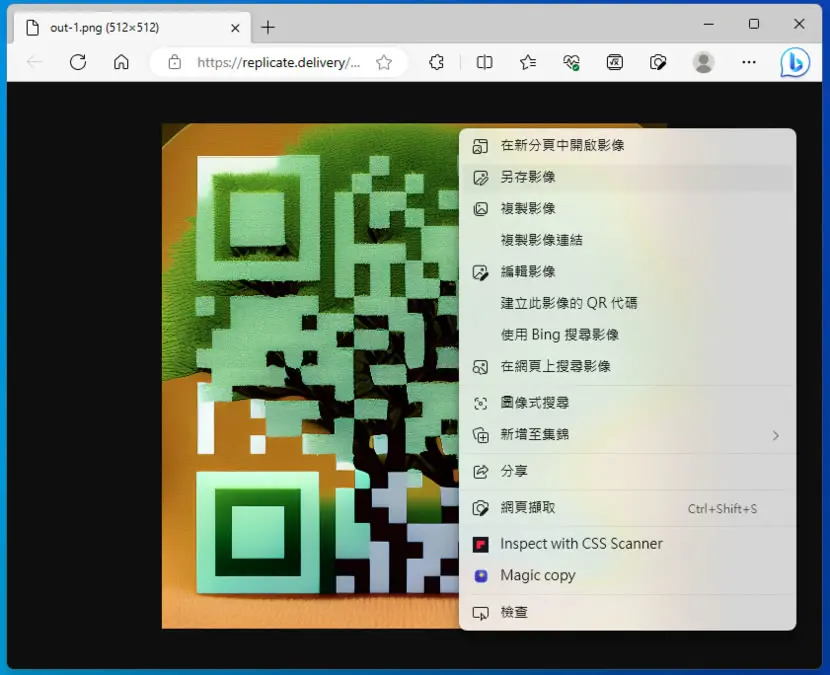The height and width of the screenshot is (675, 830).
Task: Close the out-1.png tab
Action: (x=236, y=28)
